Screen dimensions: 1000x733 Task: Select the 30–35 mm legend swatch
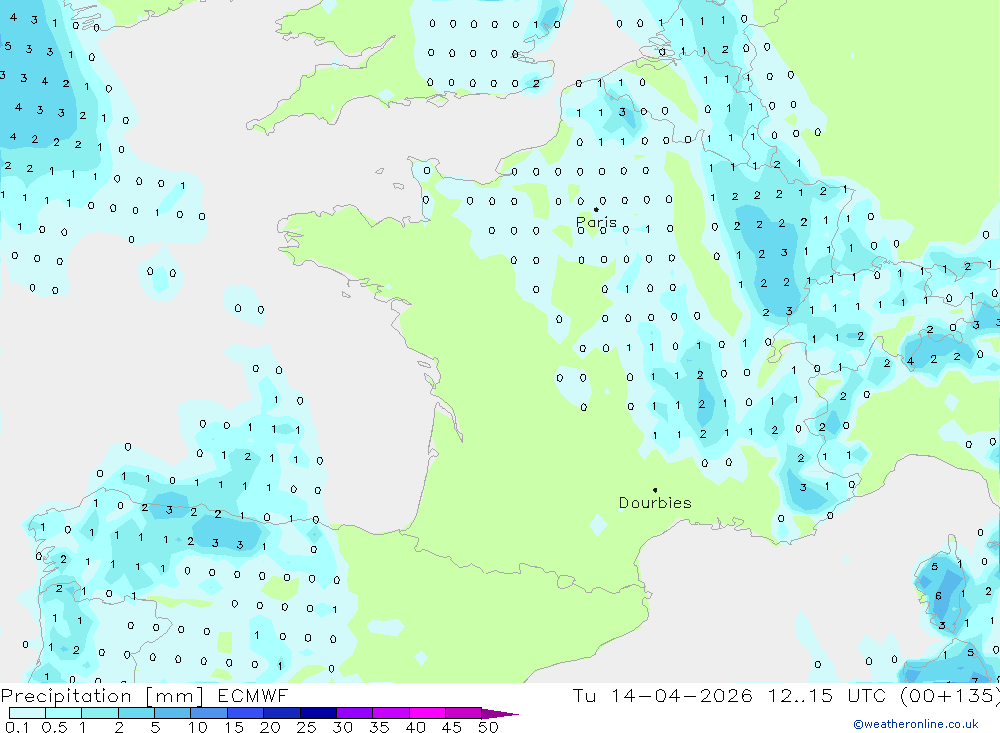click(355, 713)
